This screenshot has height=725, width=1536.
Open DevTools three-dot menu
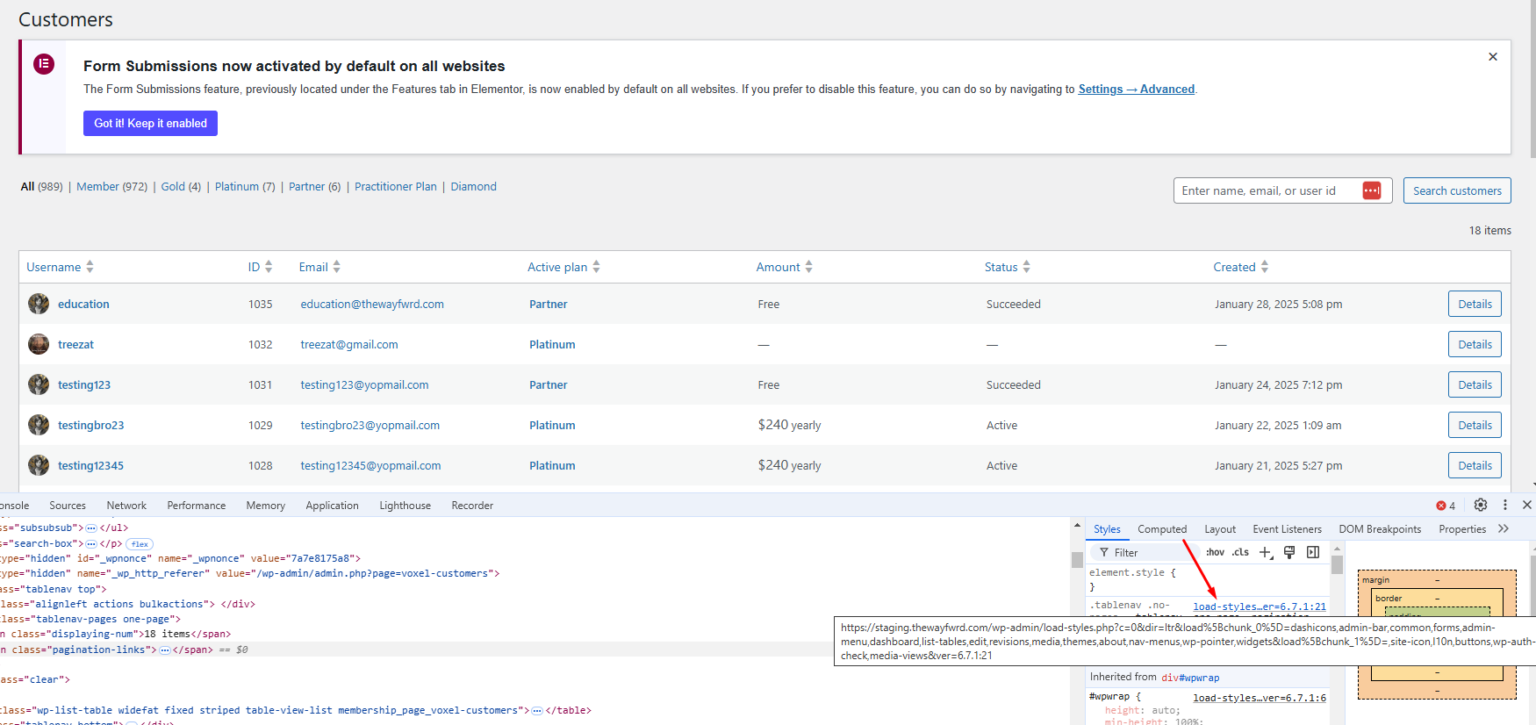coord(1505,505)
